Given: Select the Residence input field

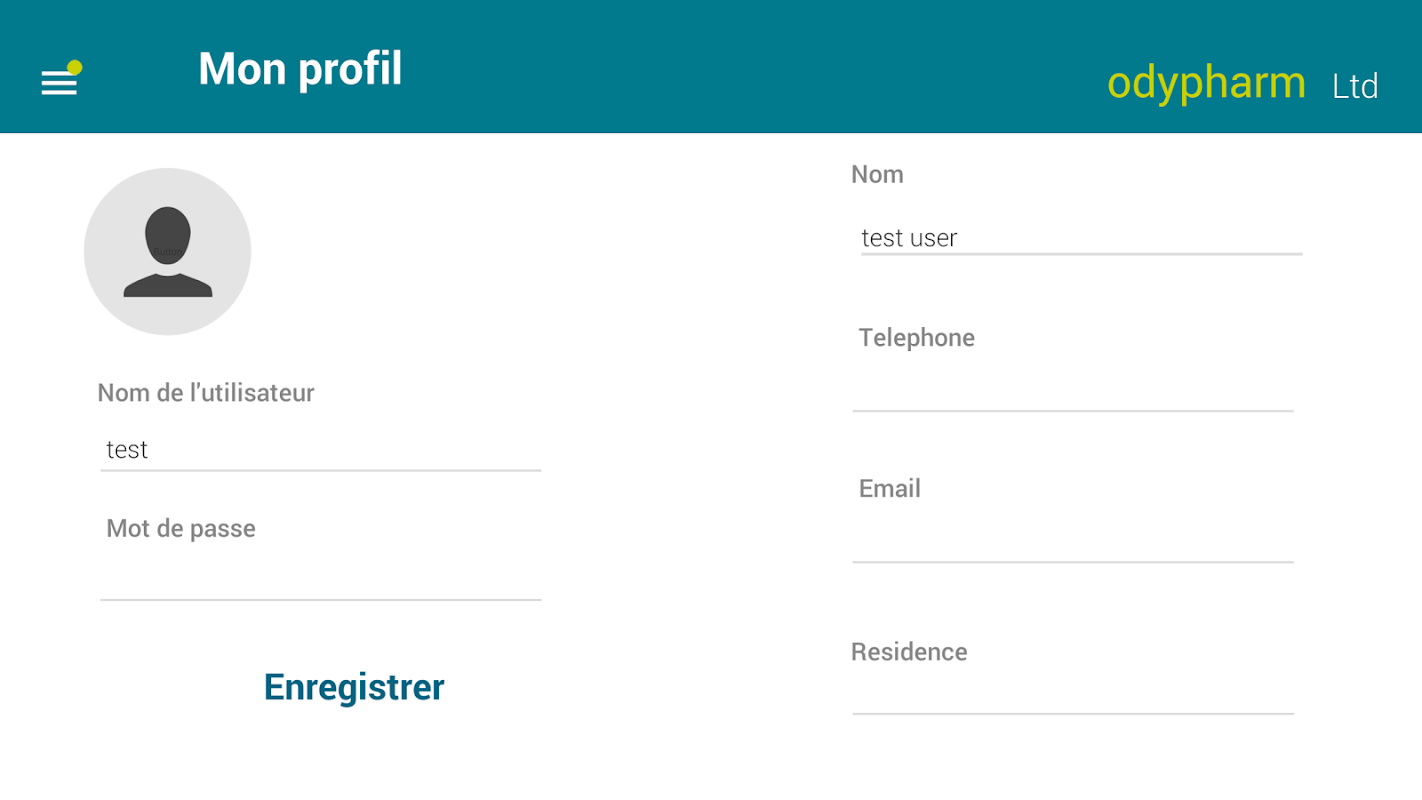Looking at the screenshot, I should click(x=1072, y=694).
